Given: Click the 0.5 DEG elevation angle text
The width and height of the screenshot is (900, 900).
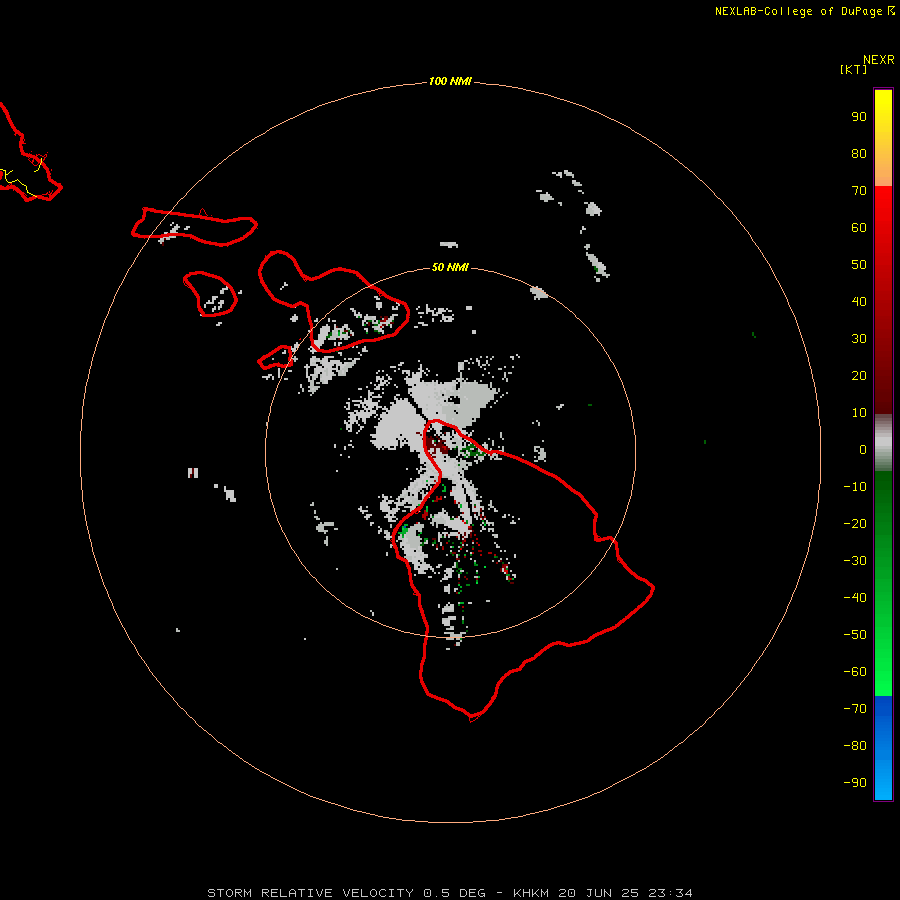Looking at the screenshot, I should point(454,893).
